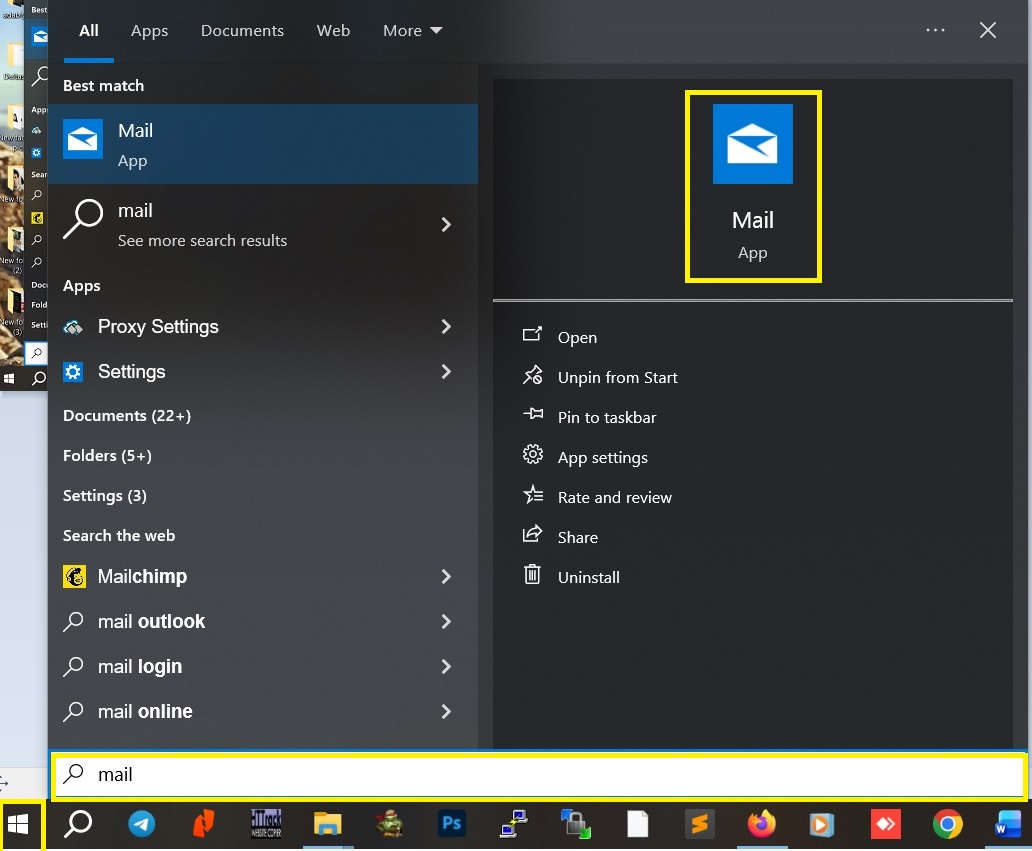Close the search panel with X
Viewport: 1032px width, 851px height.
point(987,30)
